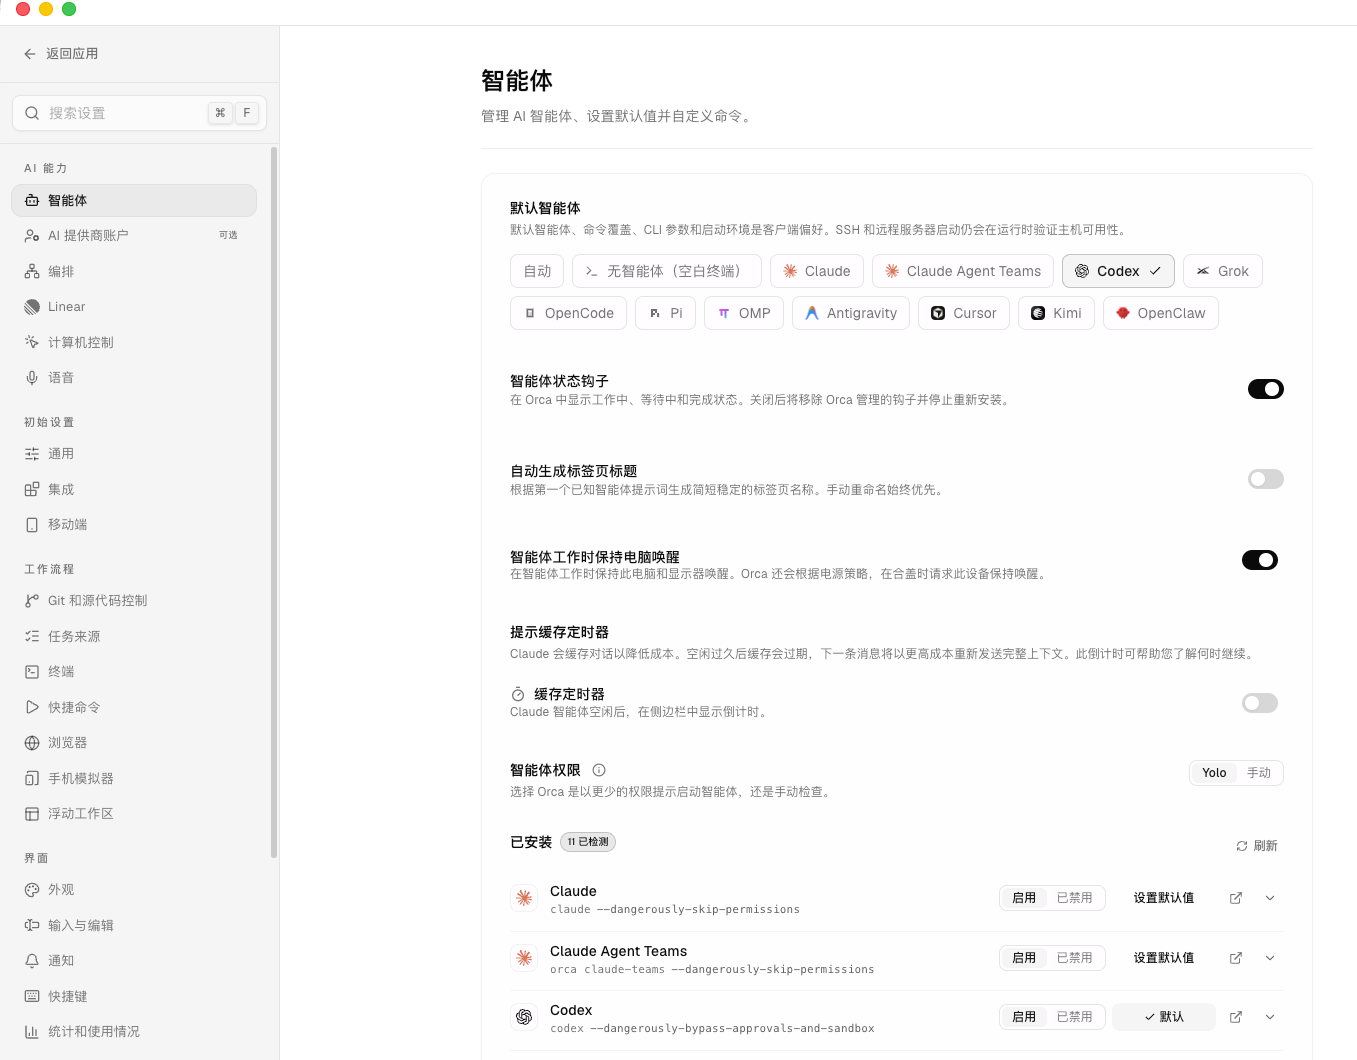Open the external link icon for Claude
The height and width of the screenshot is (1060, 1357).
[x=1236, y=898]
